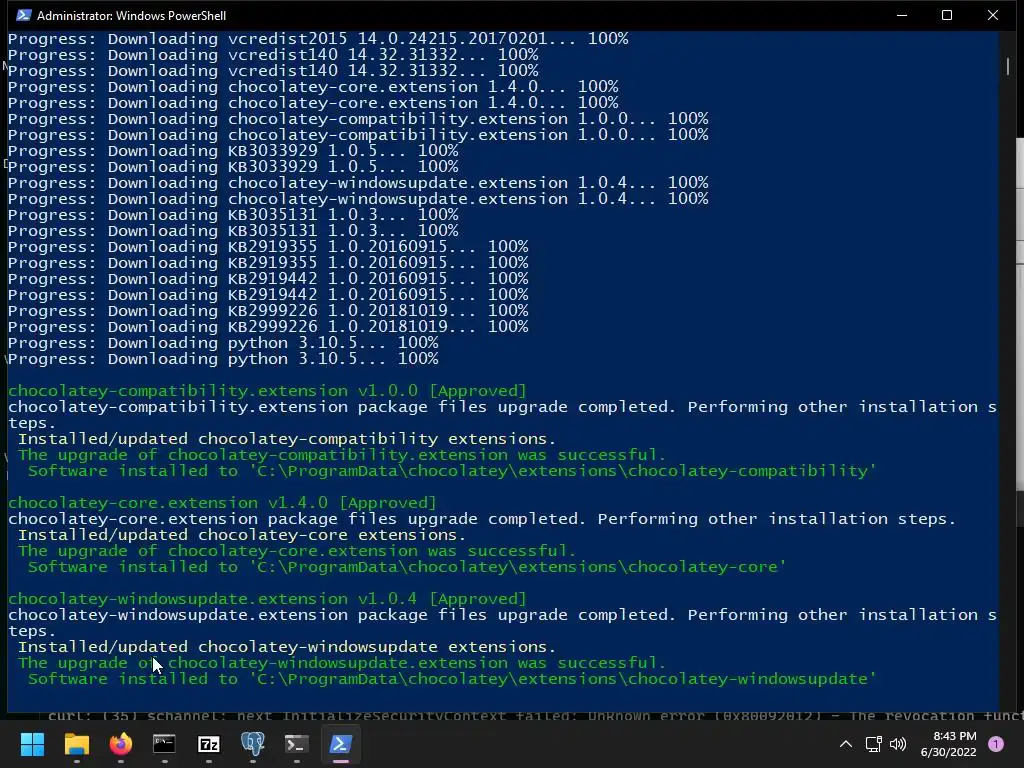Open File Explorer from the taskbar
This screenshot has width=1024, height=768.
[76, 744]
